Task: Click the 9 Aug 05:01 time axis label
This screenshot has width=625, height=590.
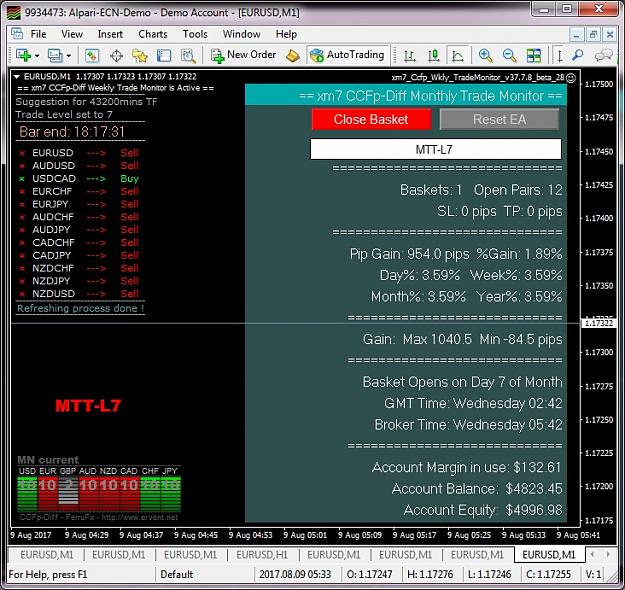Action: click(x=305, y=535)
